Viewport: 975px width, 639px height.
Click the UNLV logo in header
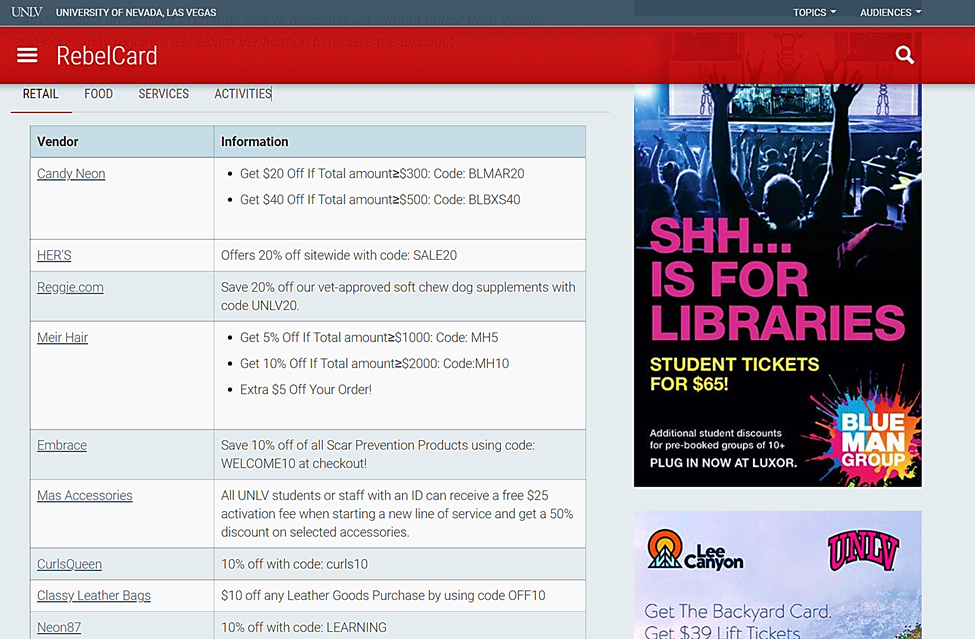tap(27, 12)
